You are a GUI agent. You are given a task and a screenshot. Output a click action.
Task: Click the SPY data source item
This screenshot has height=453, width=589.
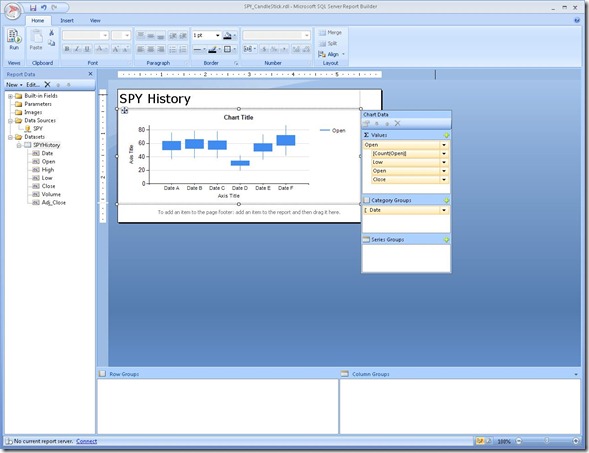[38, 128]
